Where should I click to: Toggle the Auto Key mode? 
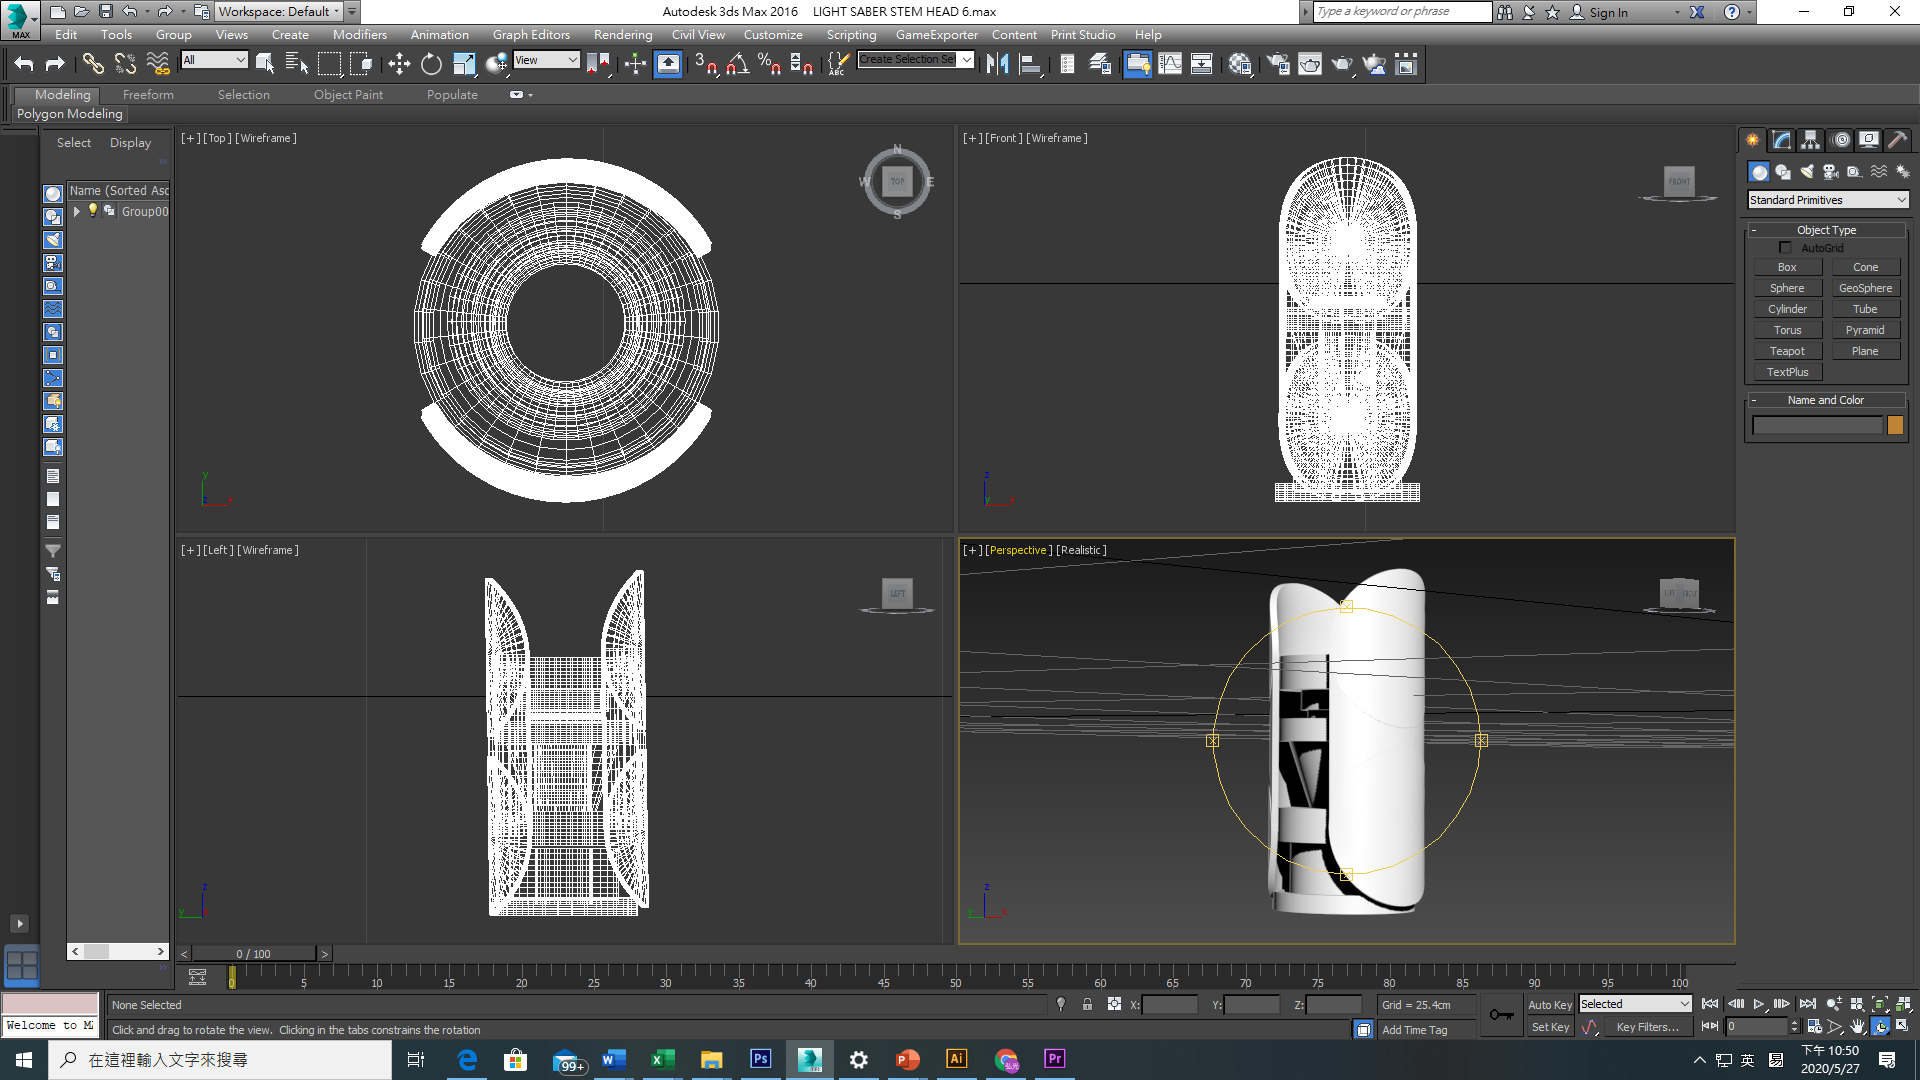click(x=1550, y=1005)
